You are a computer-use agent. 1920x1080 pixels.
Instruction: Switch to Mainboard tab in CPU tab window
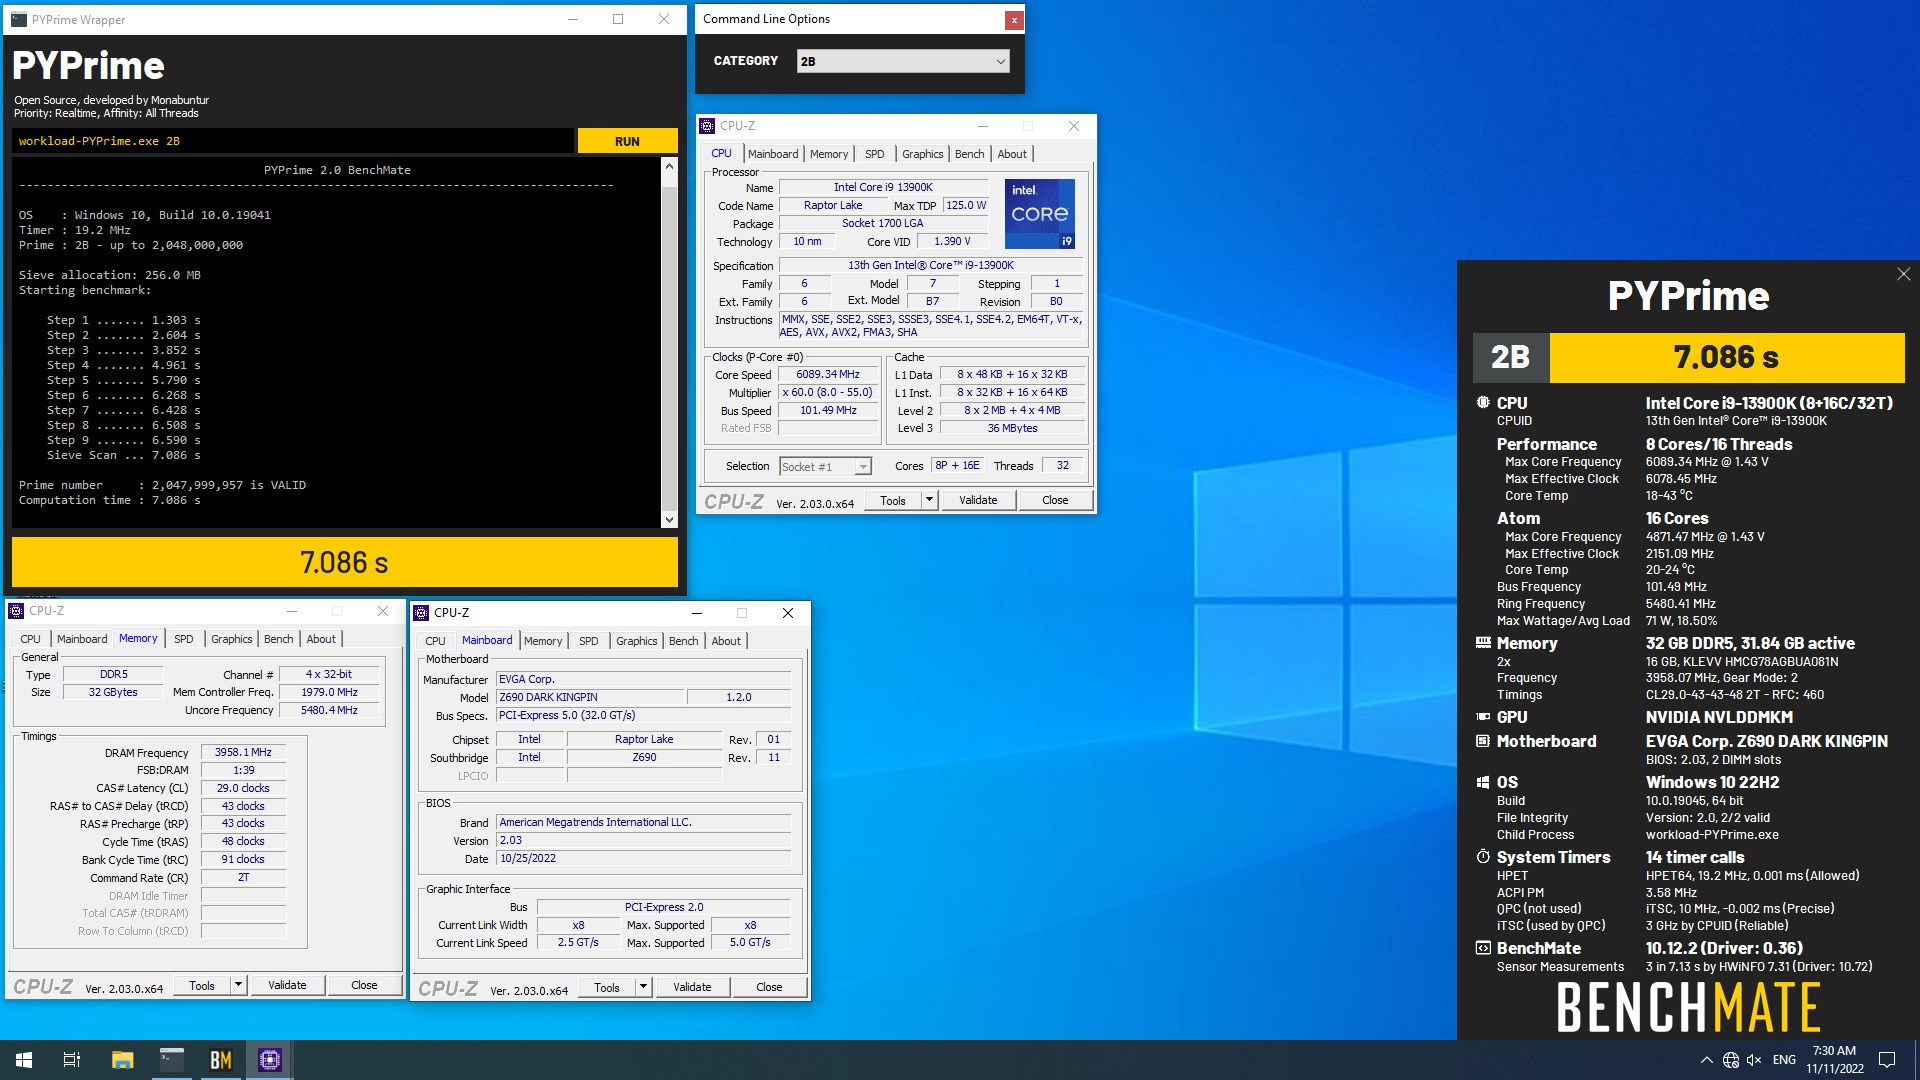tap(772, 154)
